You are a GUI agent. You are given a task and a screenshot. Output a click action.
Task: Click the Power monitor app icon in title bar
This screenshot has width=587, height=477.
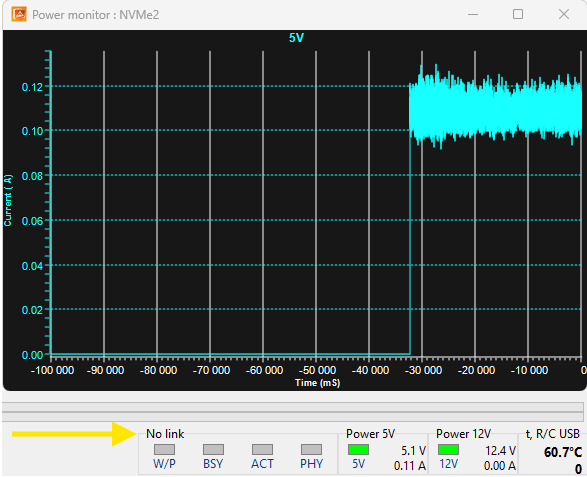[x=19, y=15]
